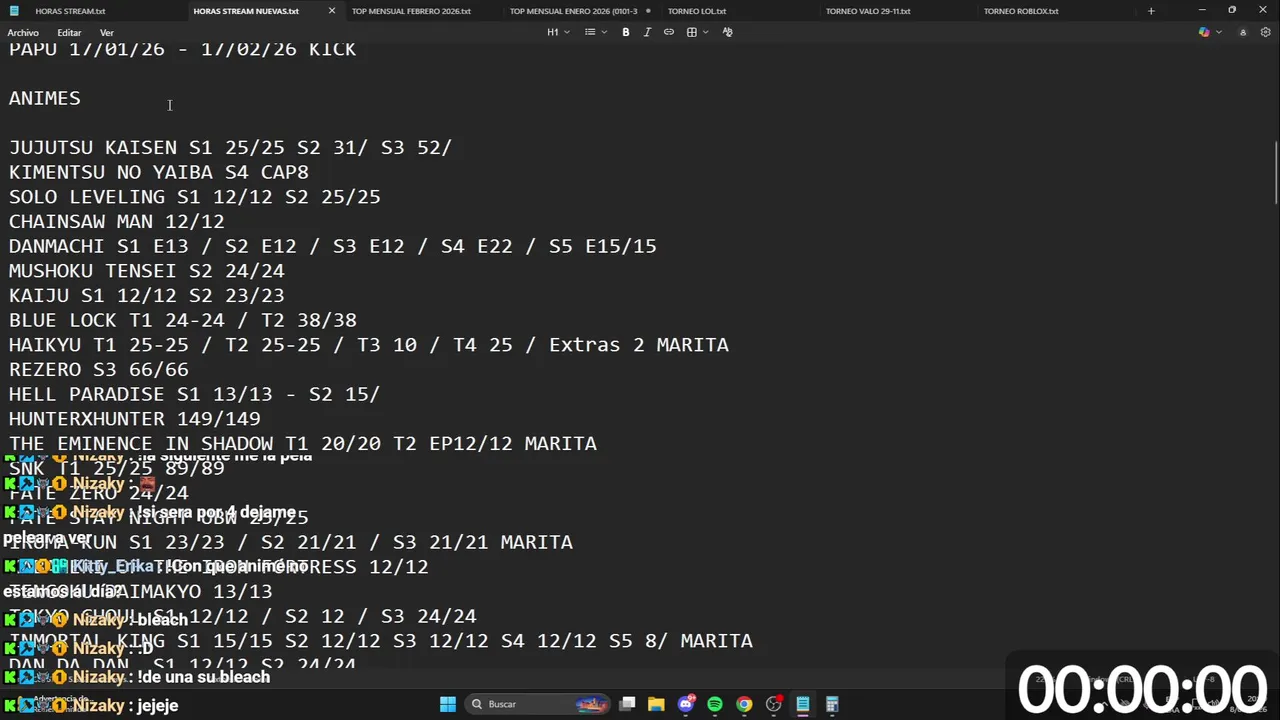1280x720 pixels.
Task: Click the 00:00:00 timer overlay
Action: click(1142, 689)
